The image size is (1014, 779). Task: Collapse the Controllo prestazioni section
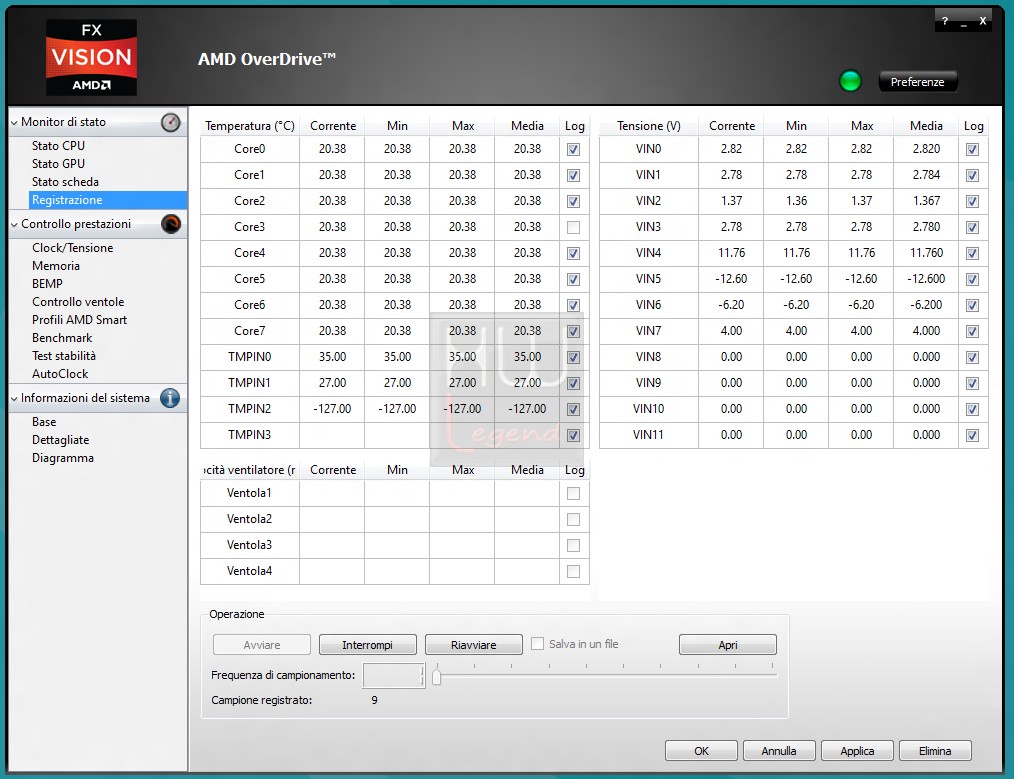pyautogui.click(x=14, y=224)
